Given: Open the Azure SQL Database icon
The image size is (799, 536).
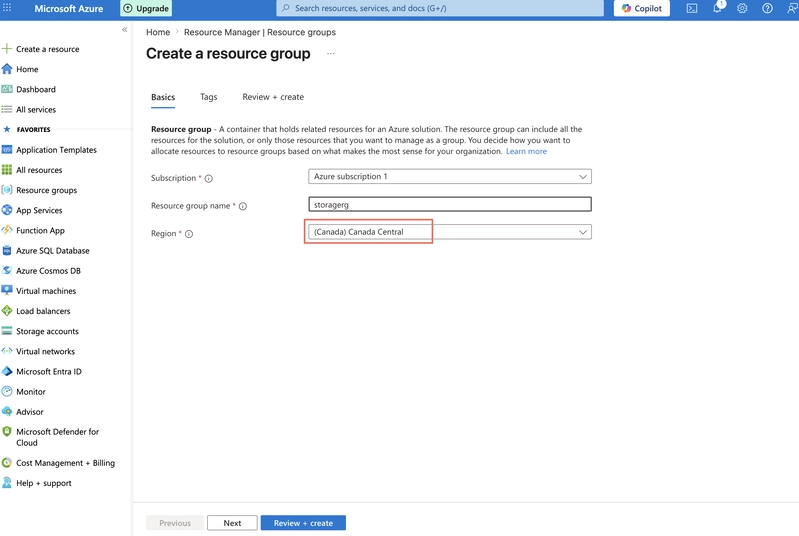Looking at the screenshot, I should [7, 250].
